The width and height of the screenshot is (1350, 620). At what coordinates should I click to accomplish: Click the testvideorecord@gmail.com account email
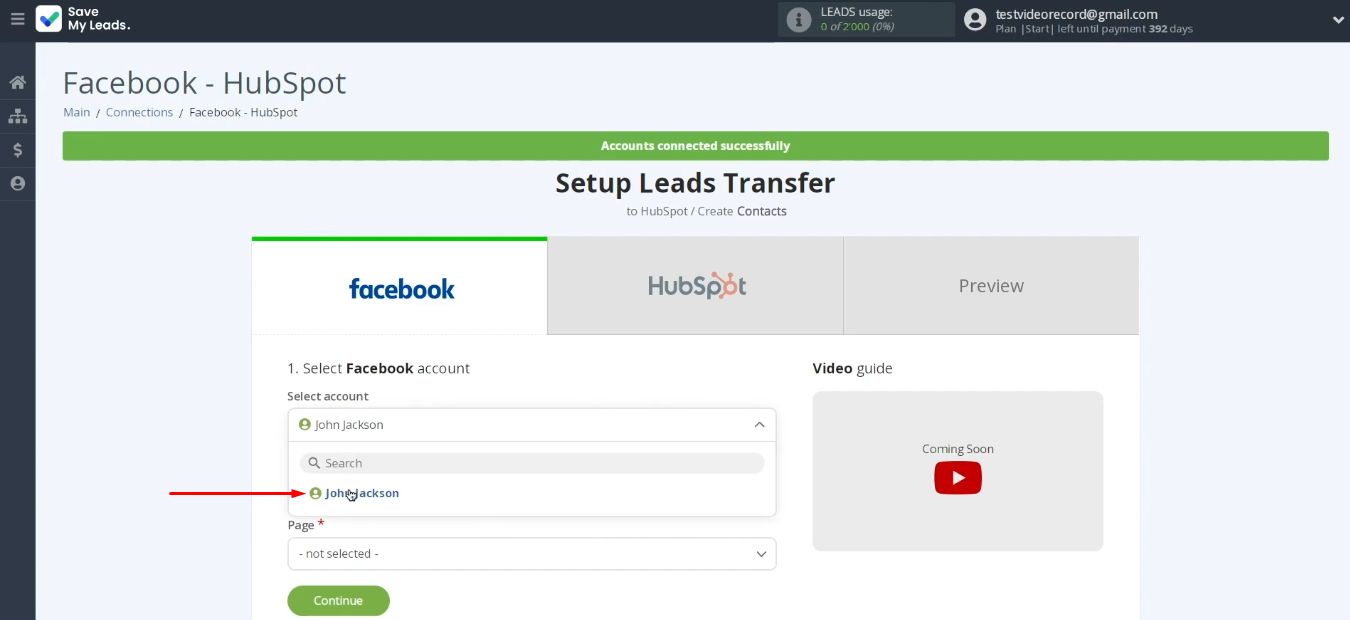tap(1076, 14)
